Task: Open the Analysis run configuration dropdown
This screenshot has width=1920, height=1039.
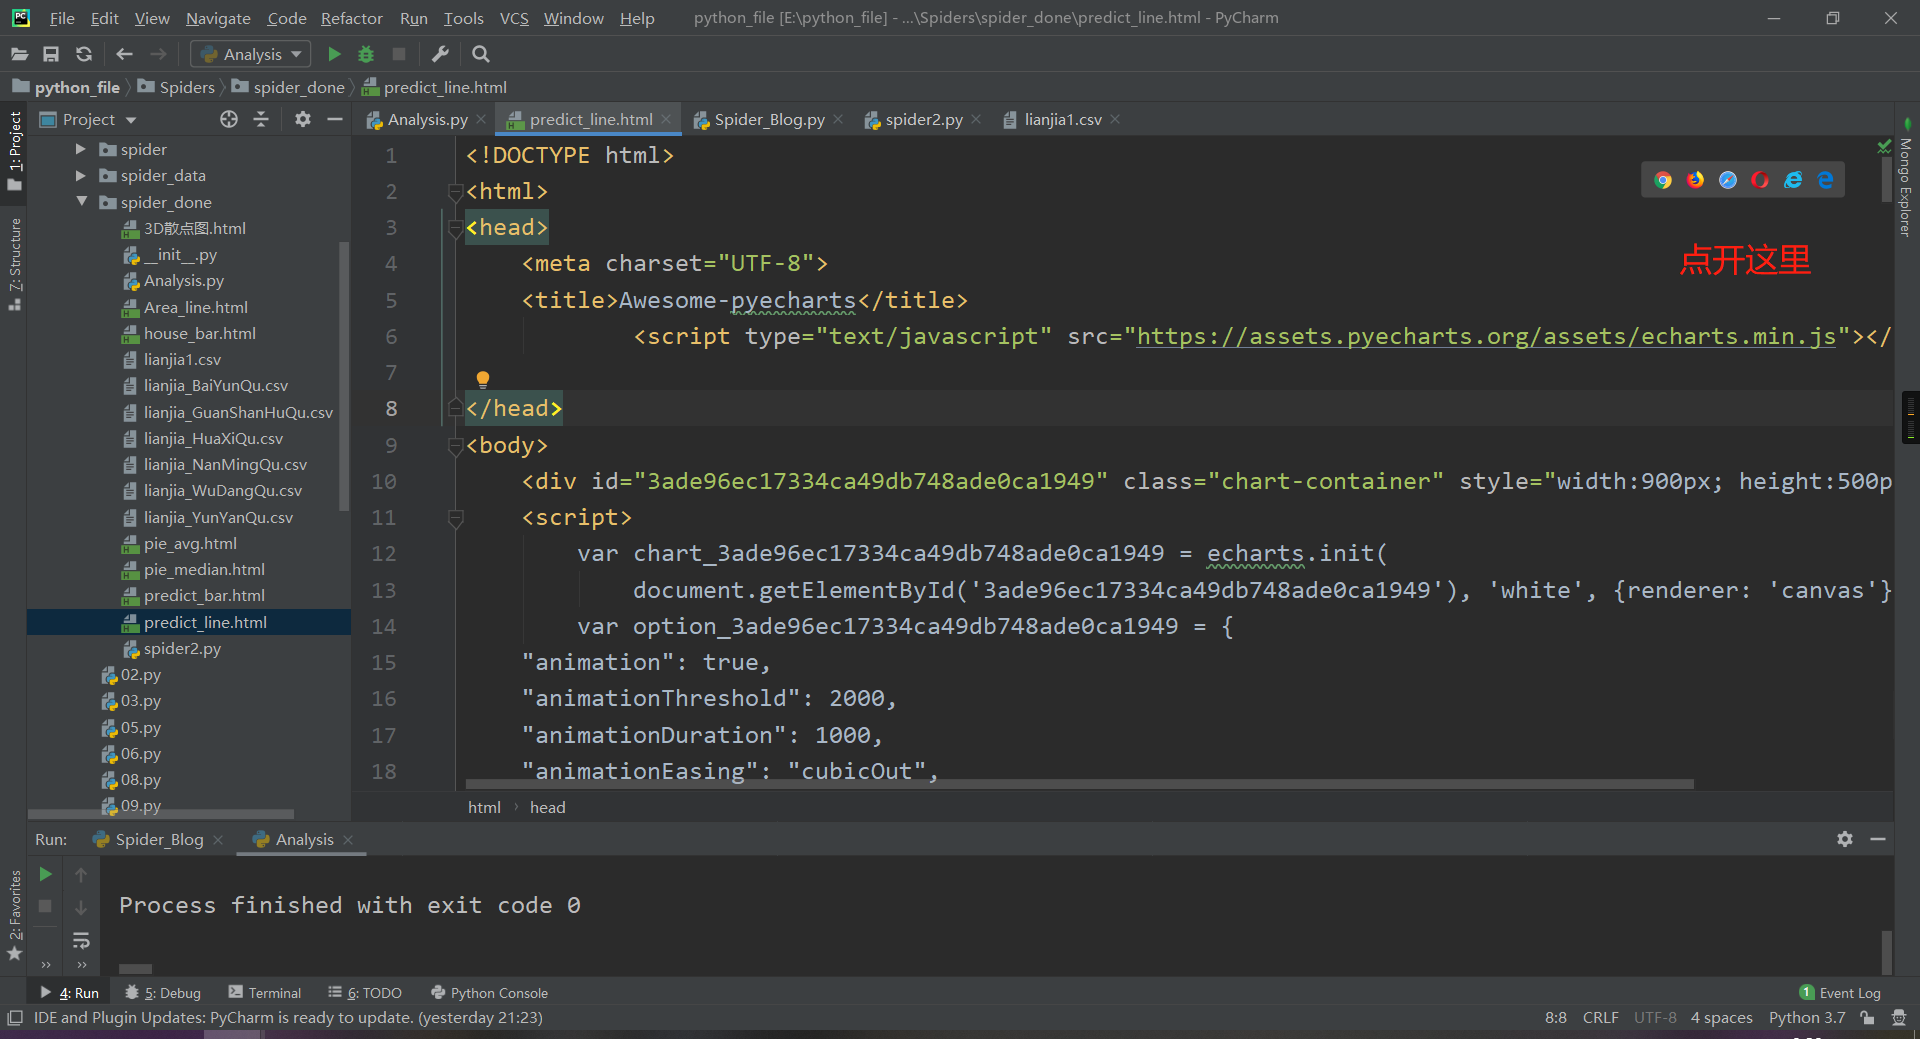Action: pos(250,54)
